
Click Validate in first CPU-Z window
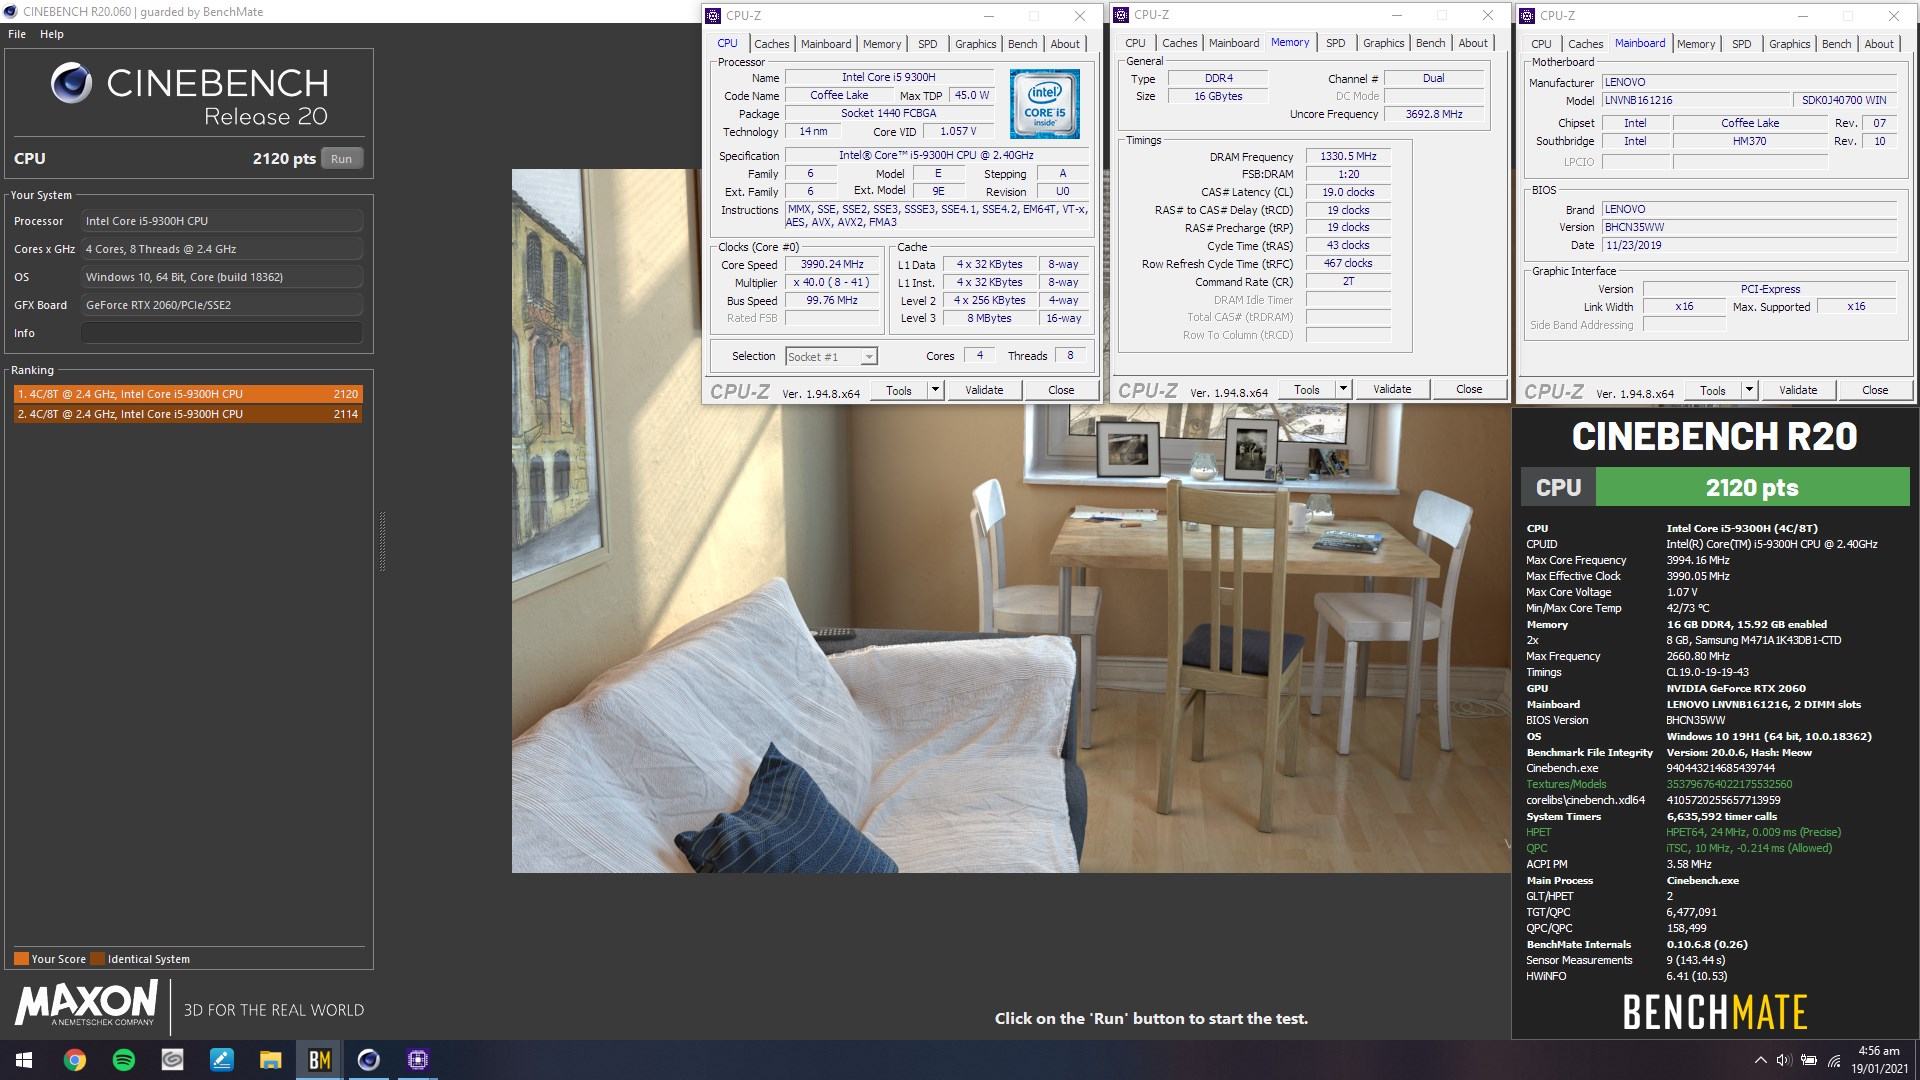[984, 391]
